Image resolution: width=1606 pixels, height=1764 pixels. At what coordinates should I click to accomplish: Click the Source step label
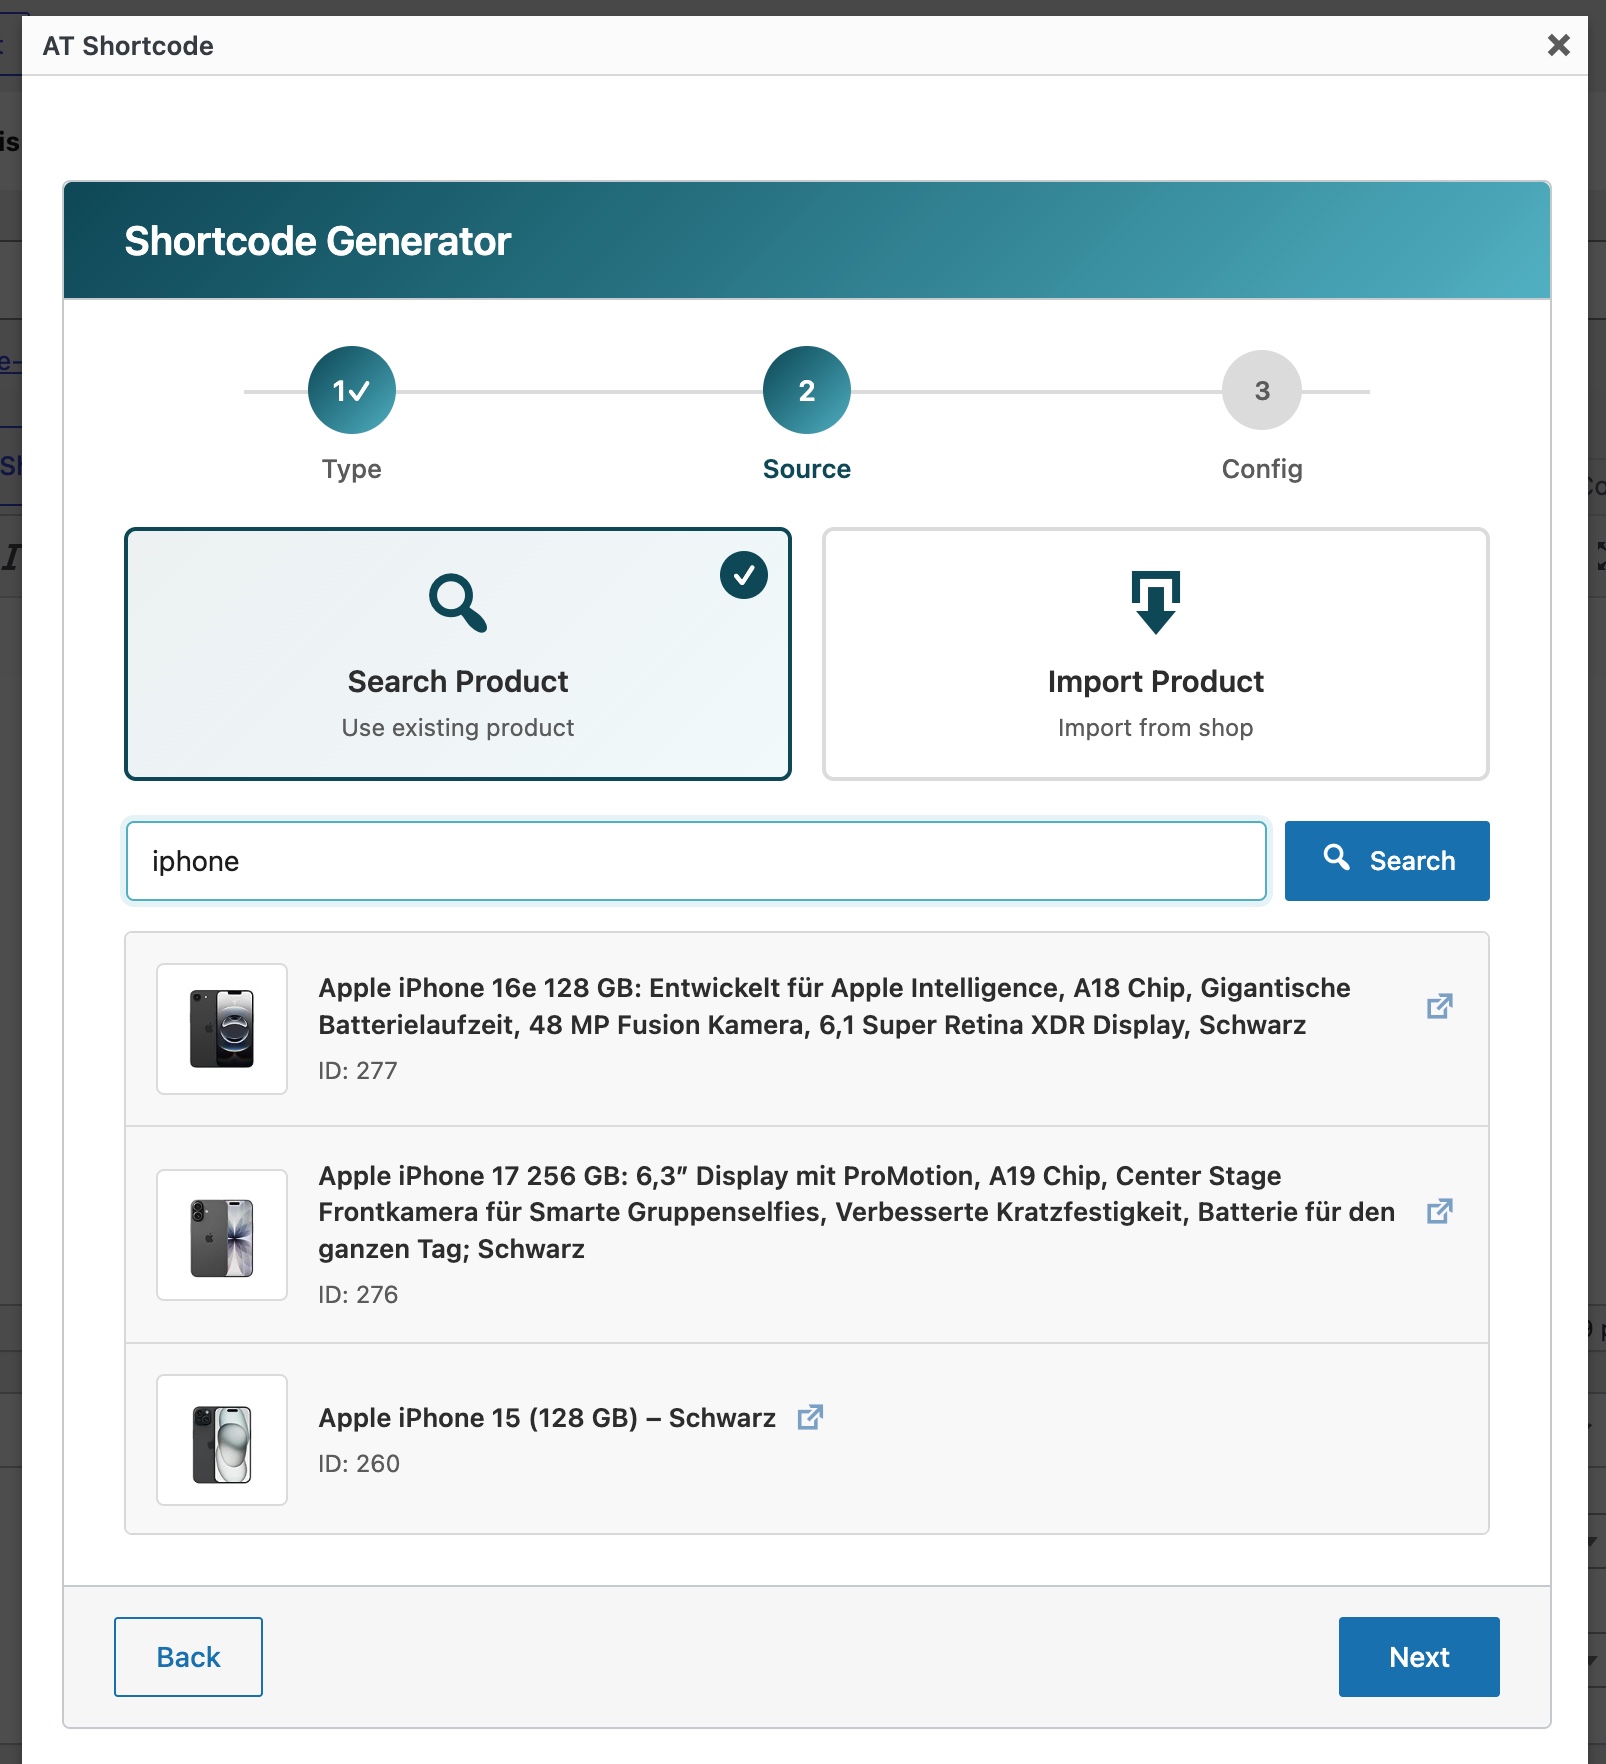click(x=807, y=469)
